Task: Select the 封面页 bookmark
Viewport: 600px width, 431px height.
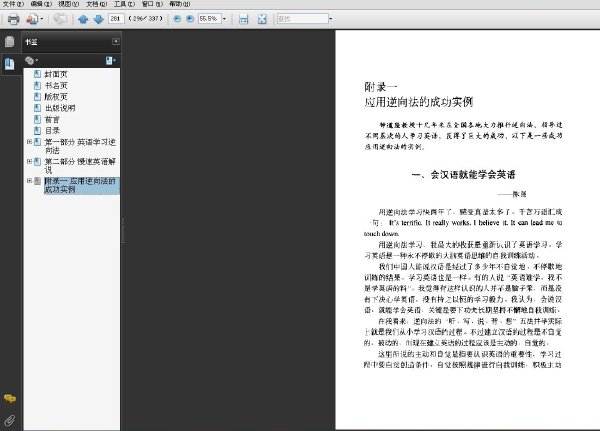Action: [x=56, y=74]
